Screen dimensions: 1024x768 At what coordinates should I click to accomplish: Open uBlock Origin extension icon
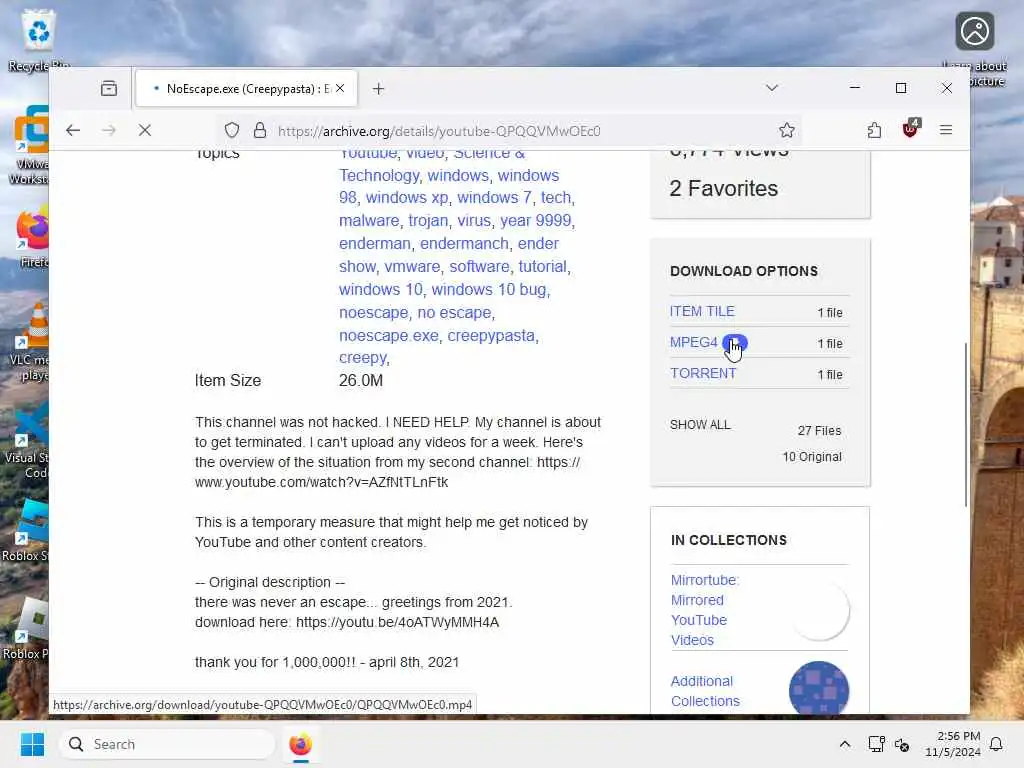pos(910,129)
